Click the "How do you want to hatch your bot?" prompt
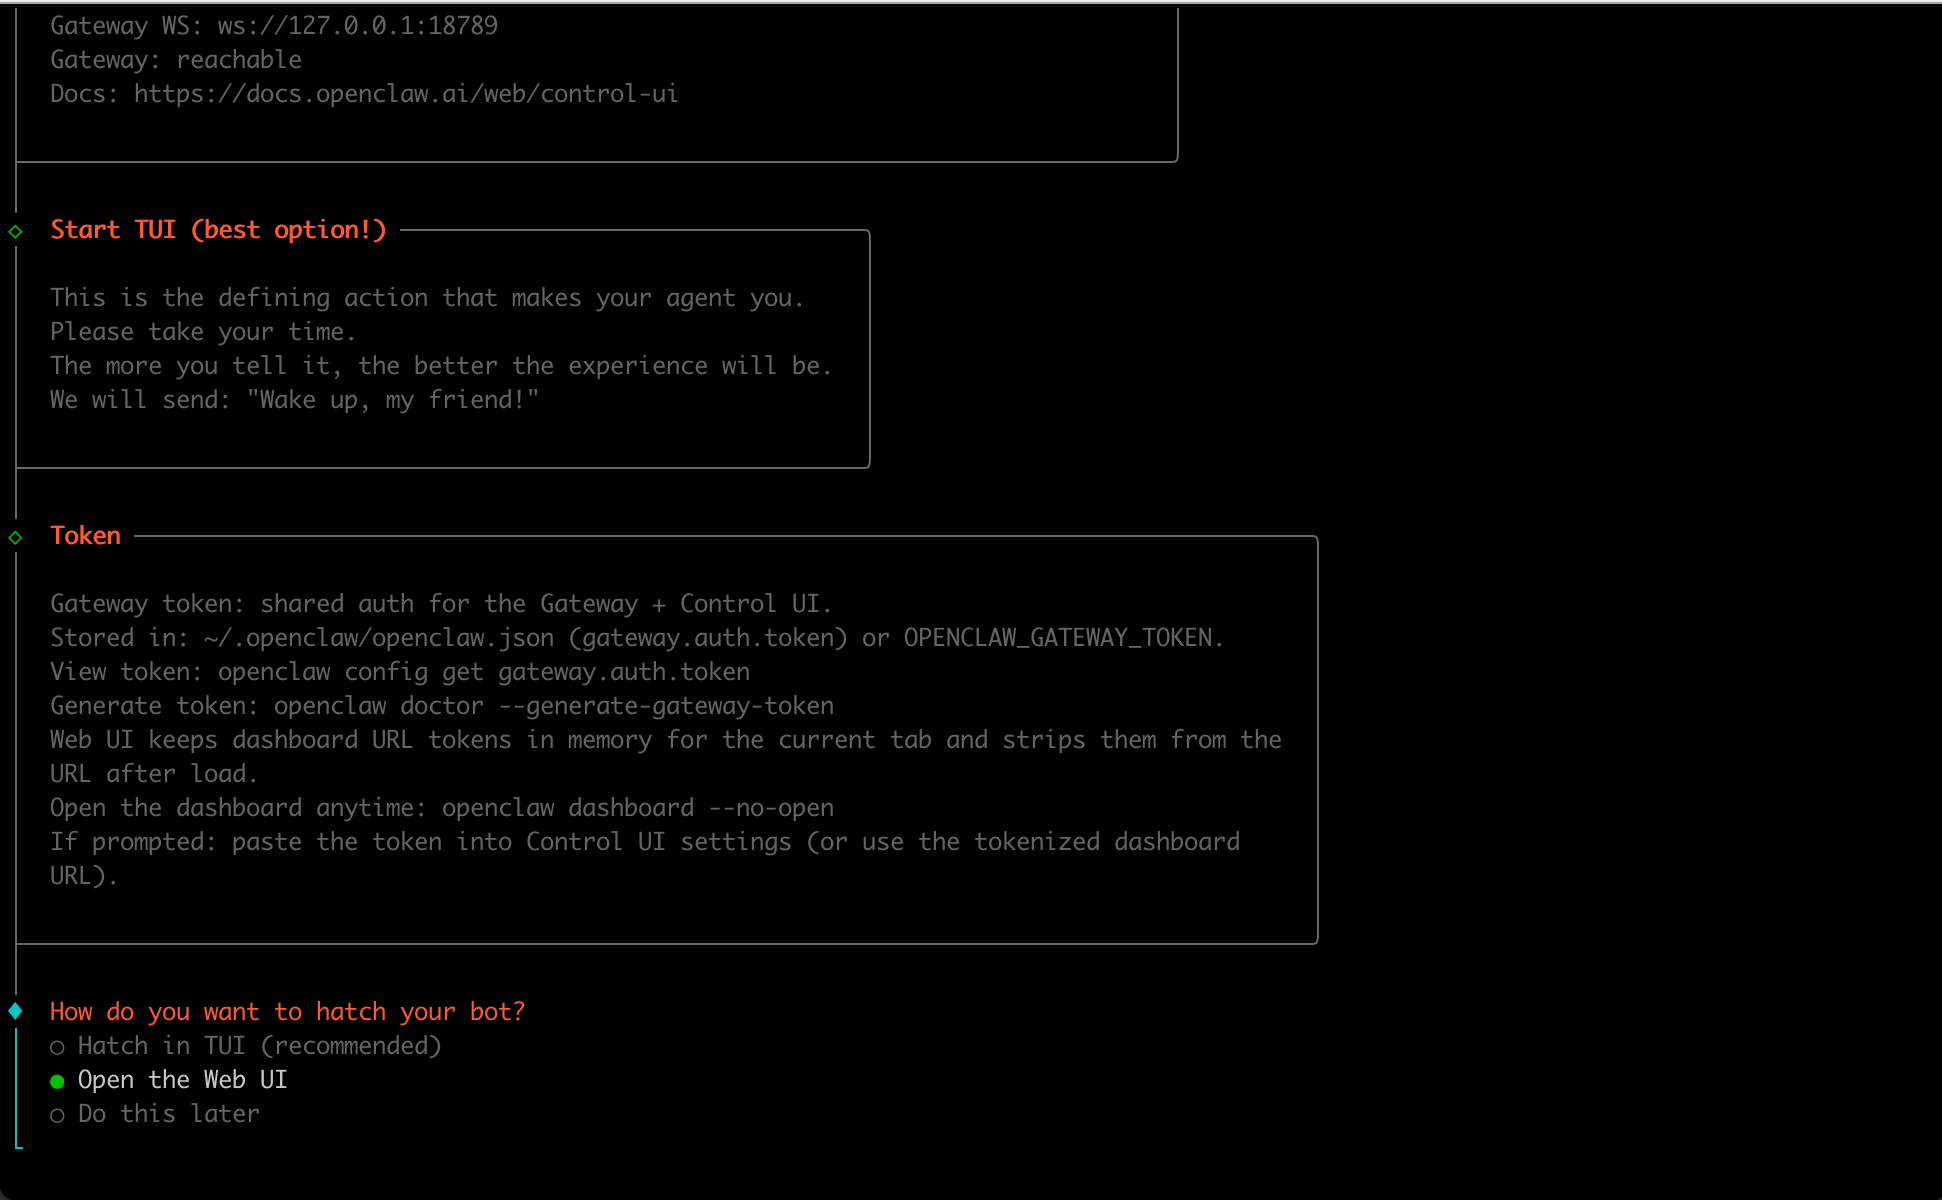 [x=288, y=1012]
